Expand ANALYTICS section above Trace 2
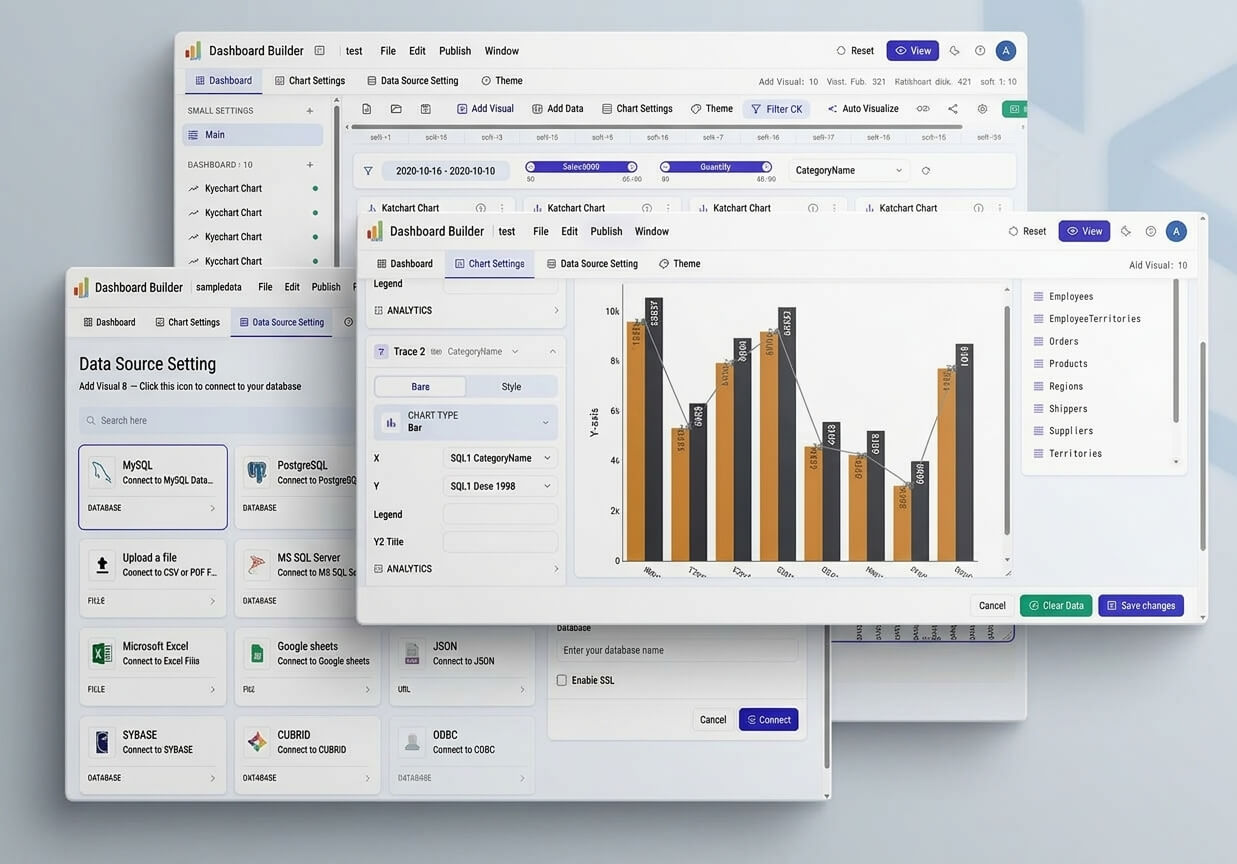Image resolution: width=1237 pixels, height=864 pixels. click(x=468, y=311)
